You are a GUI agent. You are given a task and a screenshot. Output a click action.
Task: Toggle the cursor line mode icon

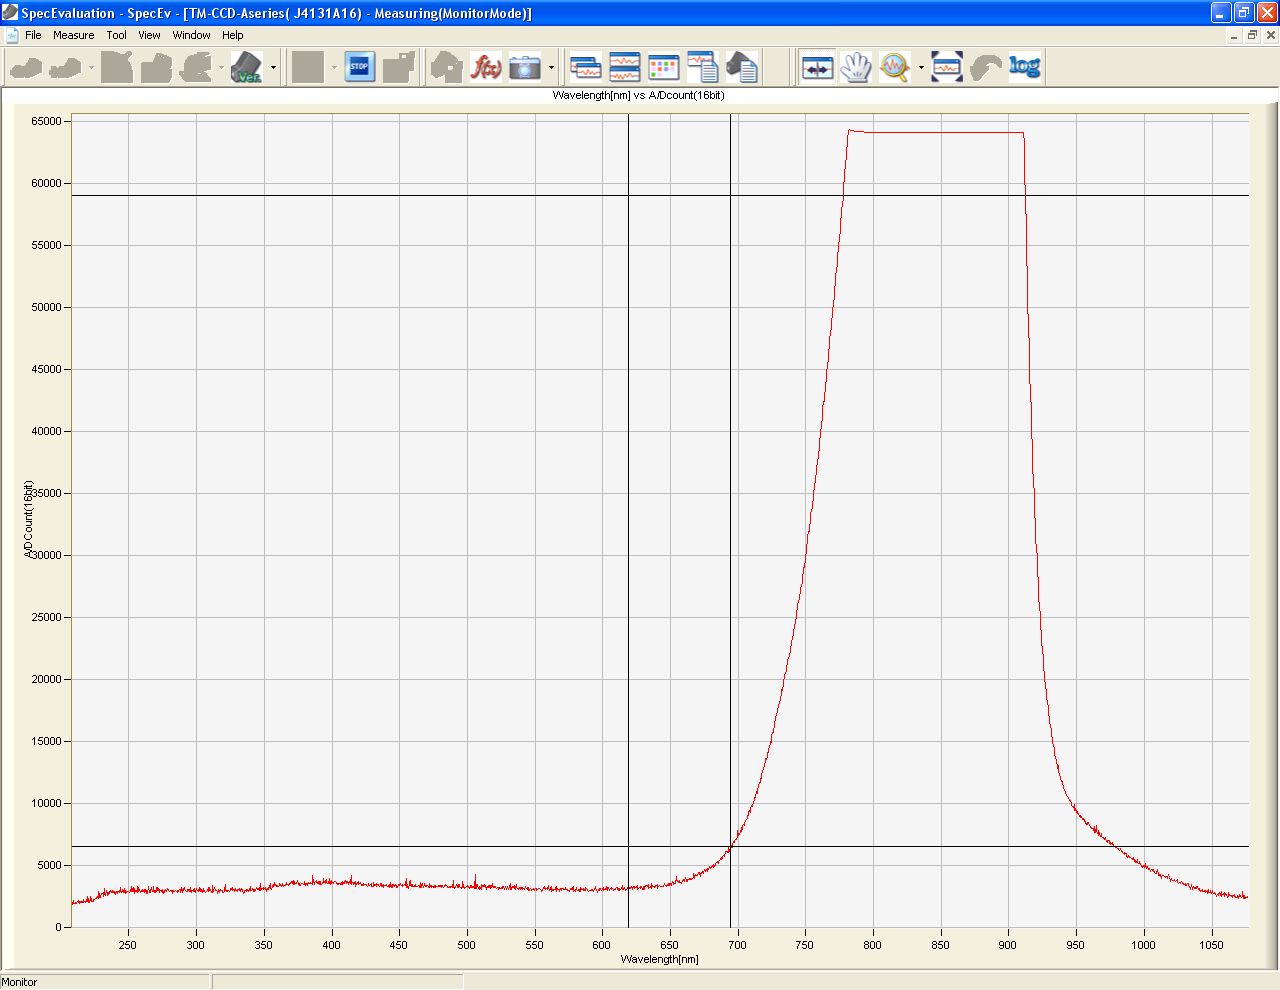click(817, 67)
